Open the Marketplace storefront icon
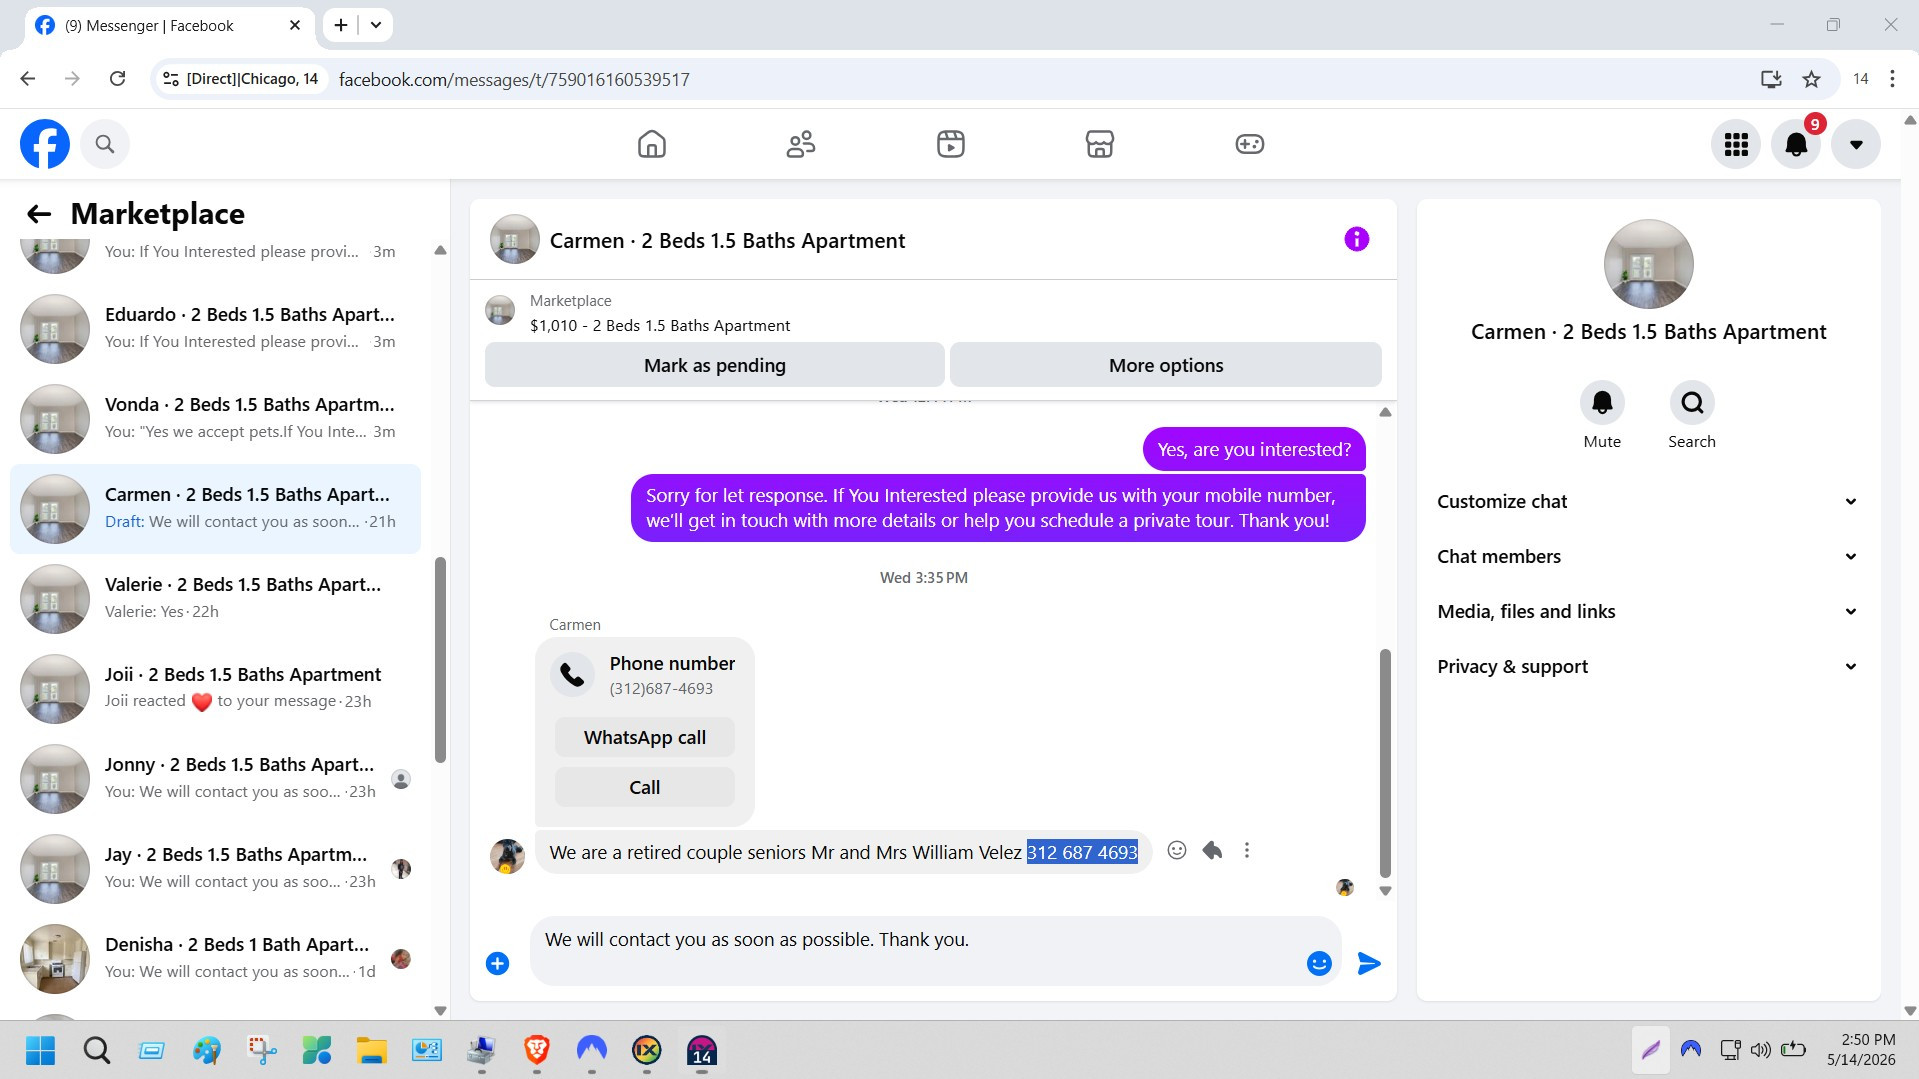 tap(1100, 144)
